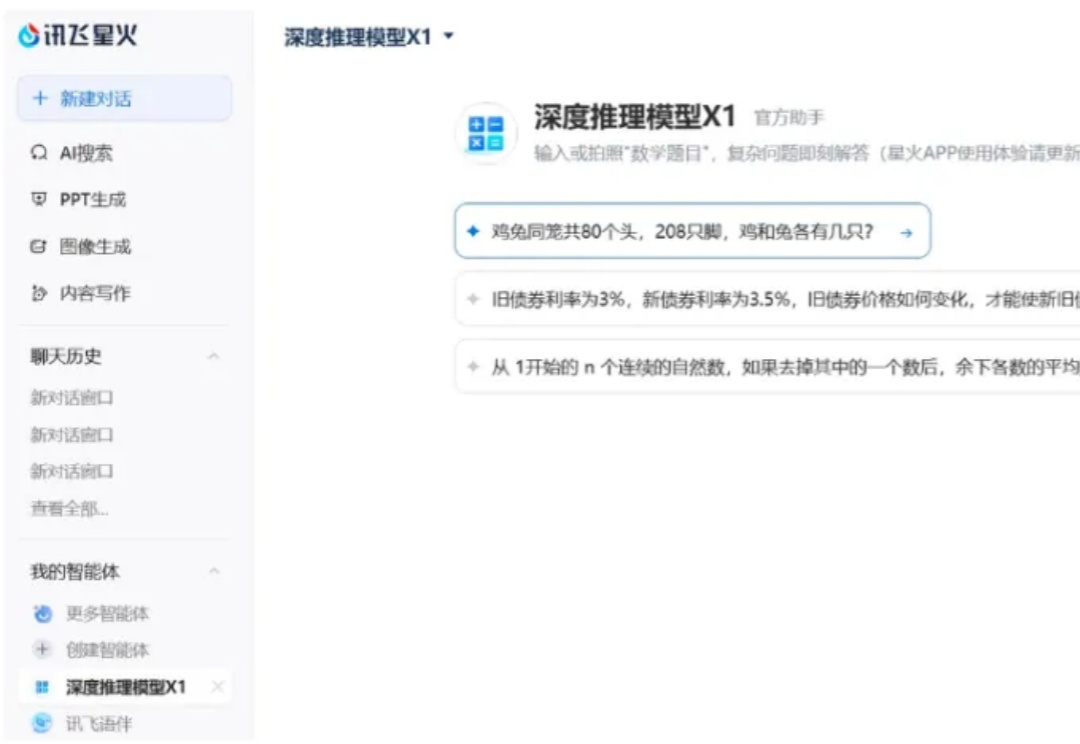1080x744 pixels.
Task: Click the 讯飞语伴 avatar icon
Action: pyautogui.click(x=43, y=723)
